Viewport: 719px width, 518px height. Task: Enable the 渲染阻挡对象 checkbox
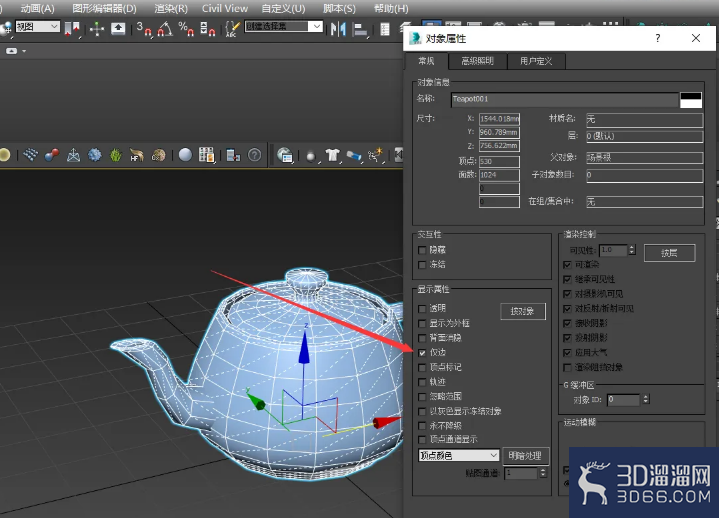pyautogui.click(x=567, y=368)
